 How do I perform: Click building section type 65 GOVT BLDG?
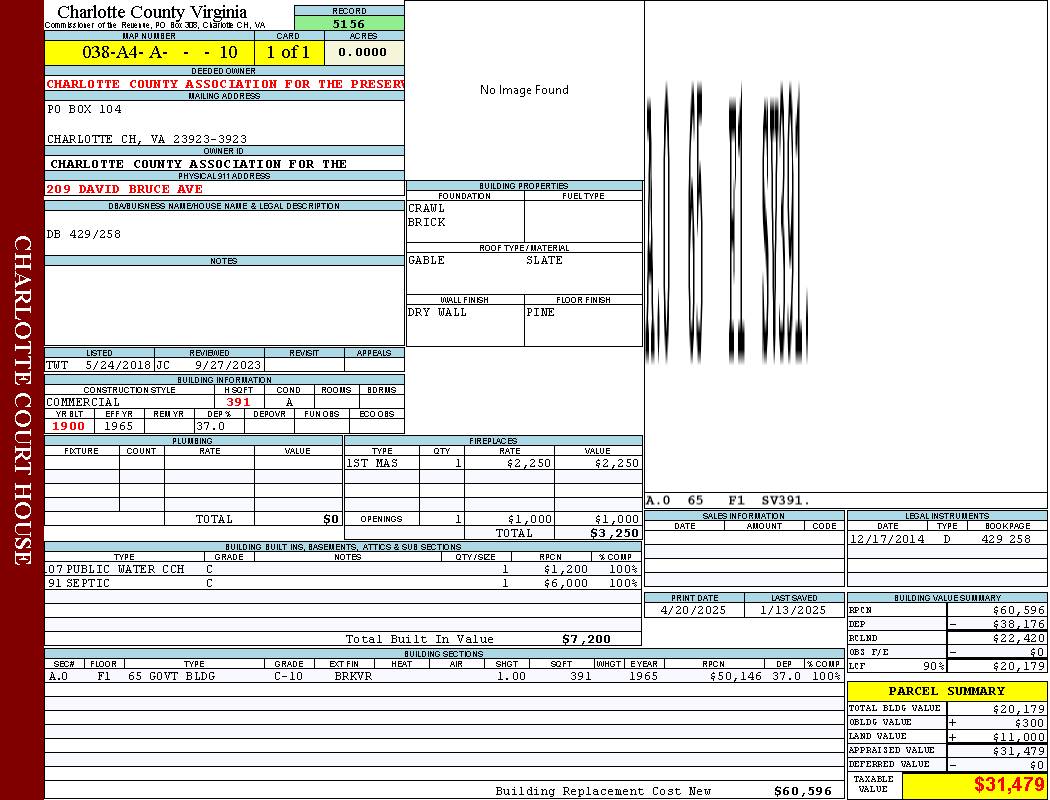[x=171, y=676]
